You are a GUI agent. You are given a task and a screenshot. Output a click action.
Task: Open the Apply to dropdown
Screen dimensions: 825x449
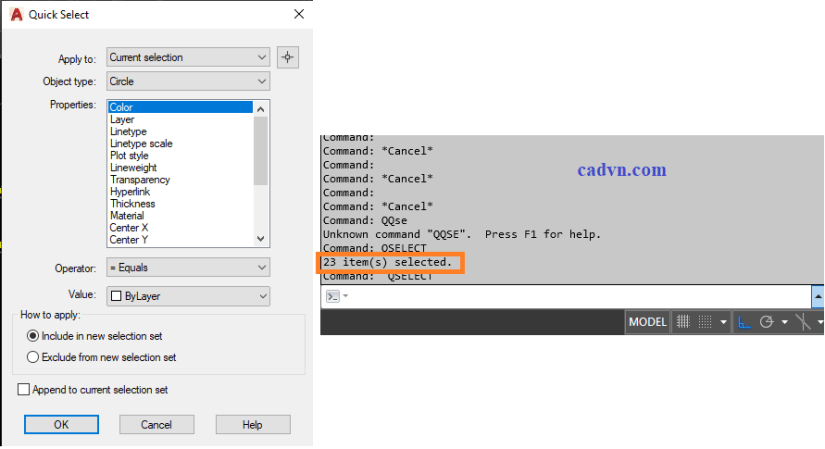pyautogui.click(x=188, y=57)
